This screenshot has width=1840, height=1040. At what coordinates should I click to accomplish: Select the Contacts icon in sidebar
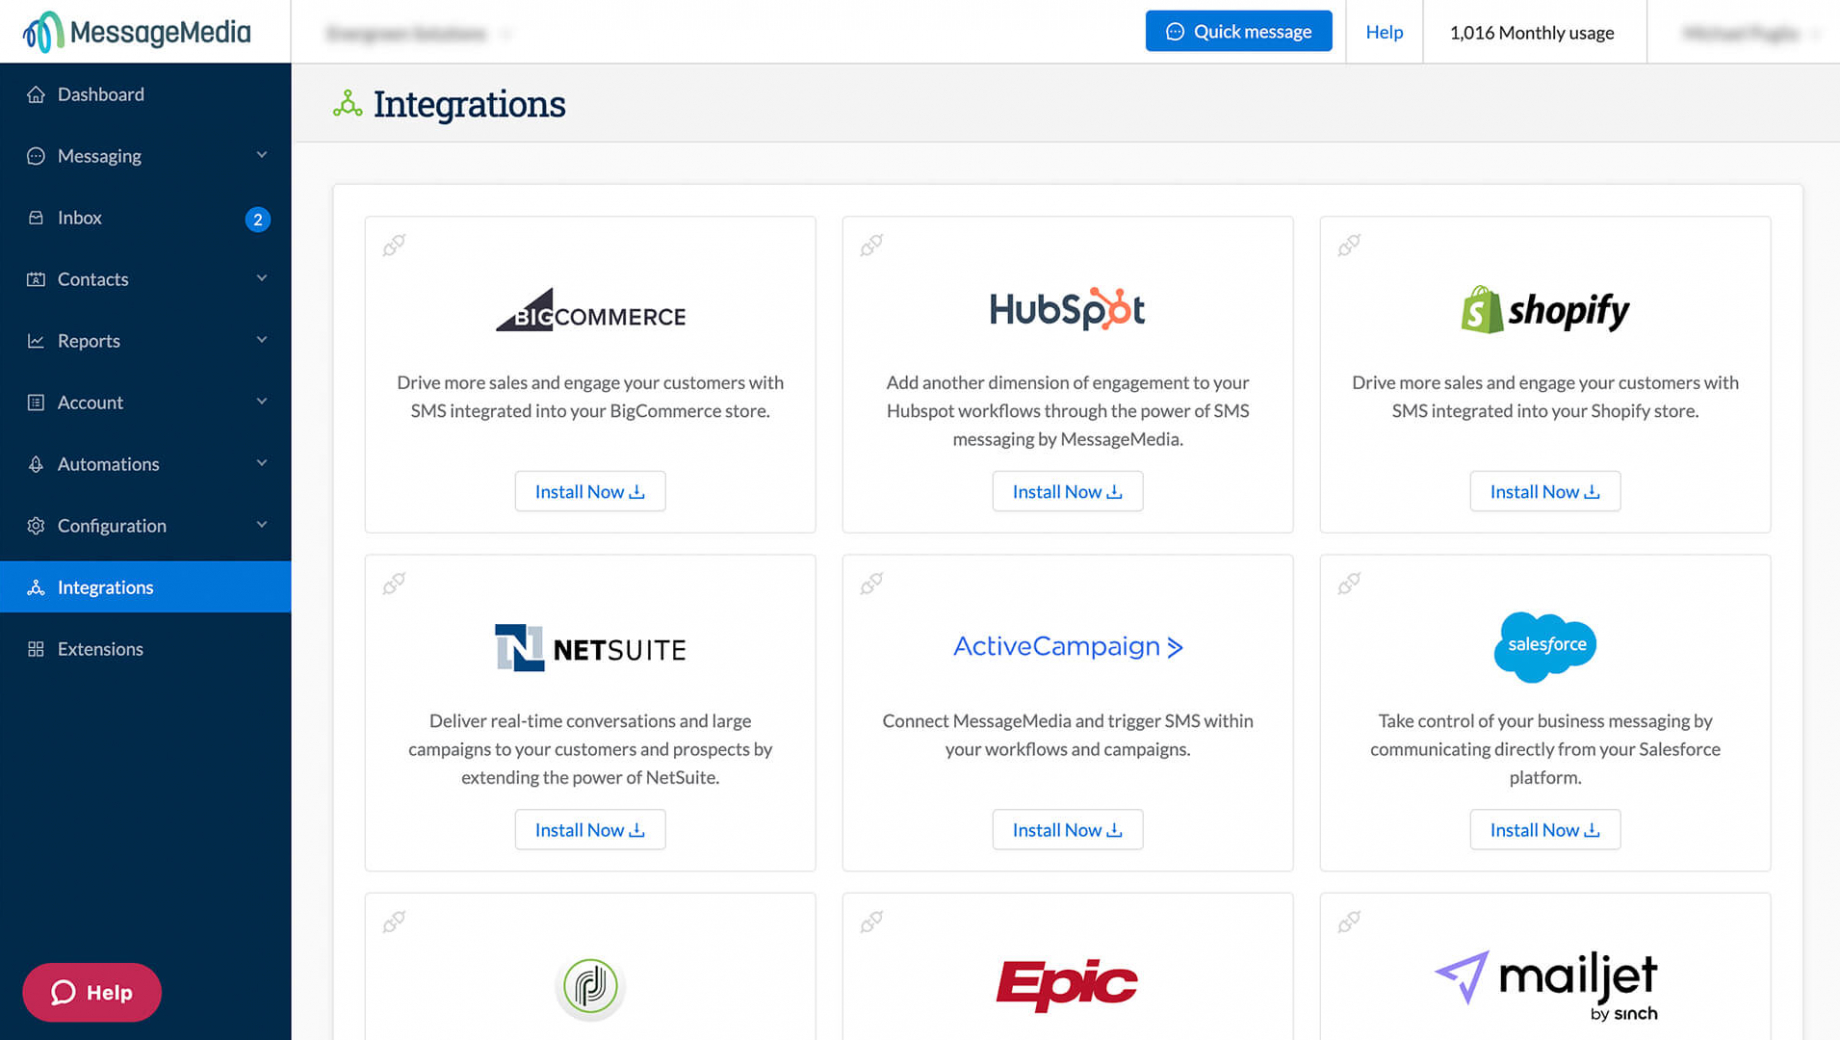(x=36, y=279)
